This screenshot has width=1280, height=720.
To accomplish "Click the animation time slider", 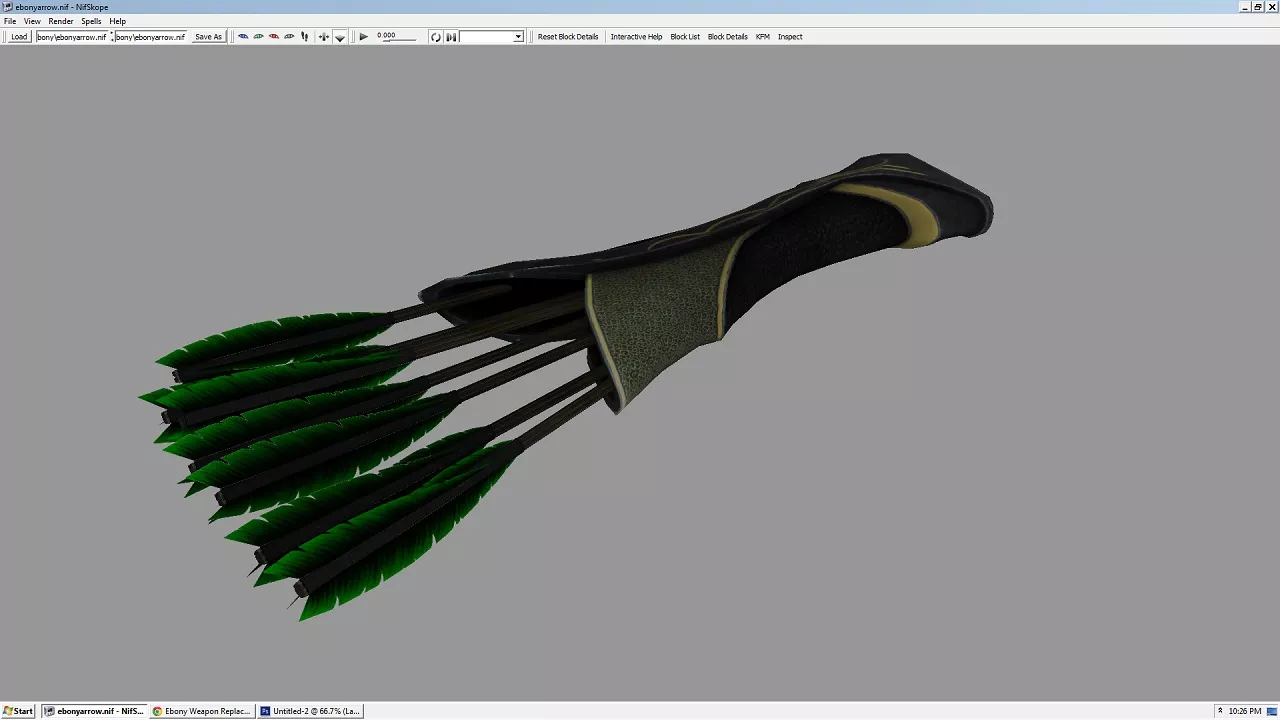I will [399, 40].
